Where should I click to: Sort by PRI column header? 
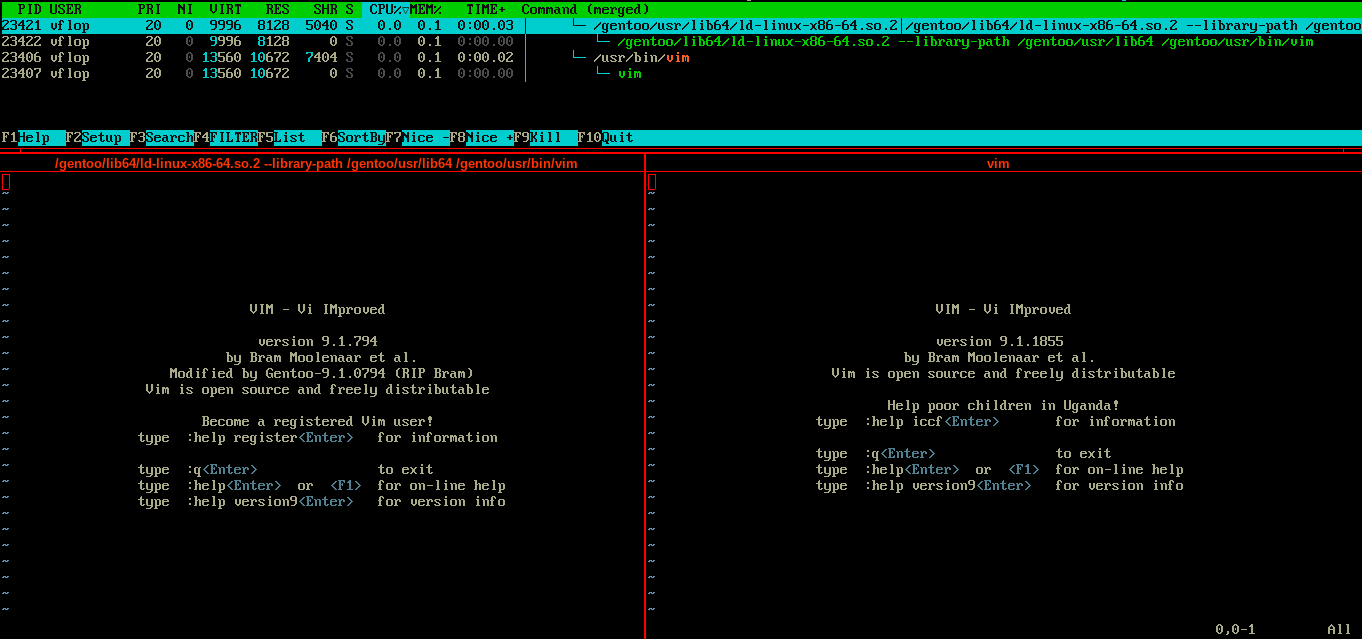tap(149, 9)
